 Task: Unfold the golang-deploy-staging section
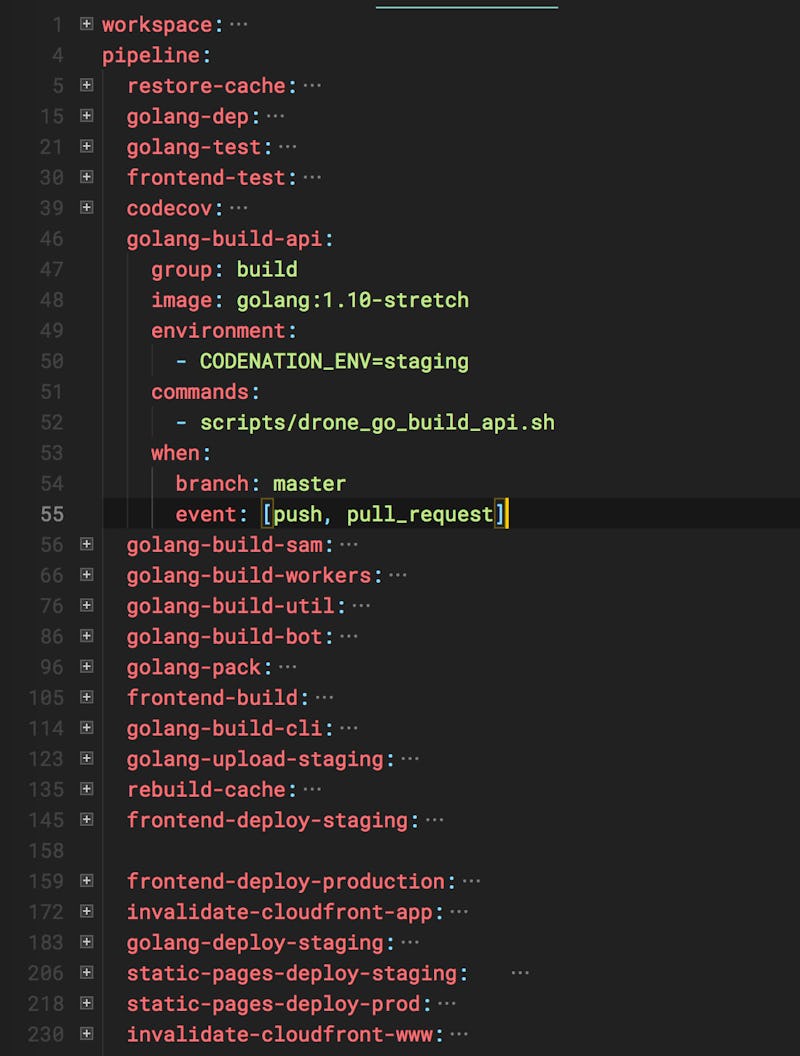pos(86,942)
